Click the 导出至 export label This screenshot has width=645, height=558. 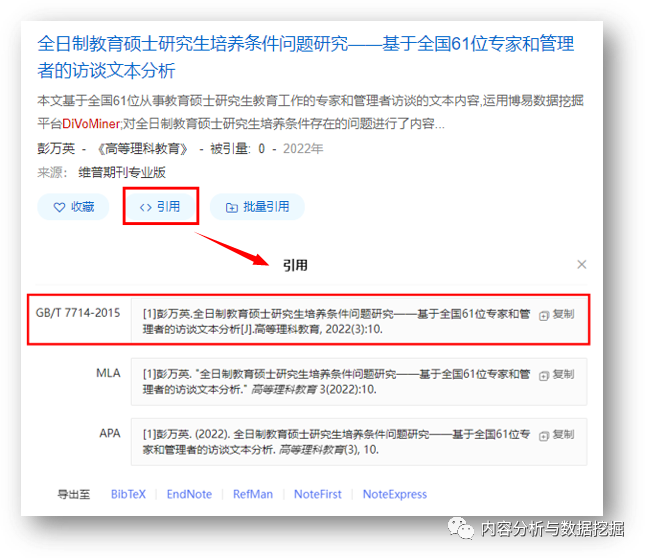pyautogui.click(x=74, y=494)
